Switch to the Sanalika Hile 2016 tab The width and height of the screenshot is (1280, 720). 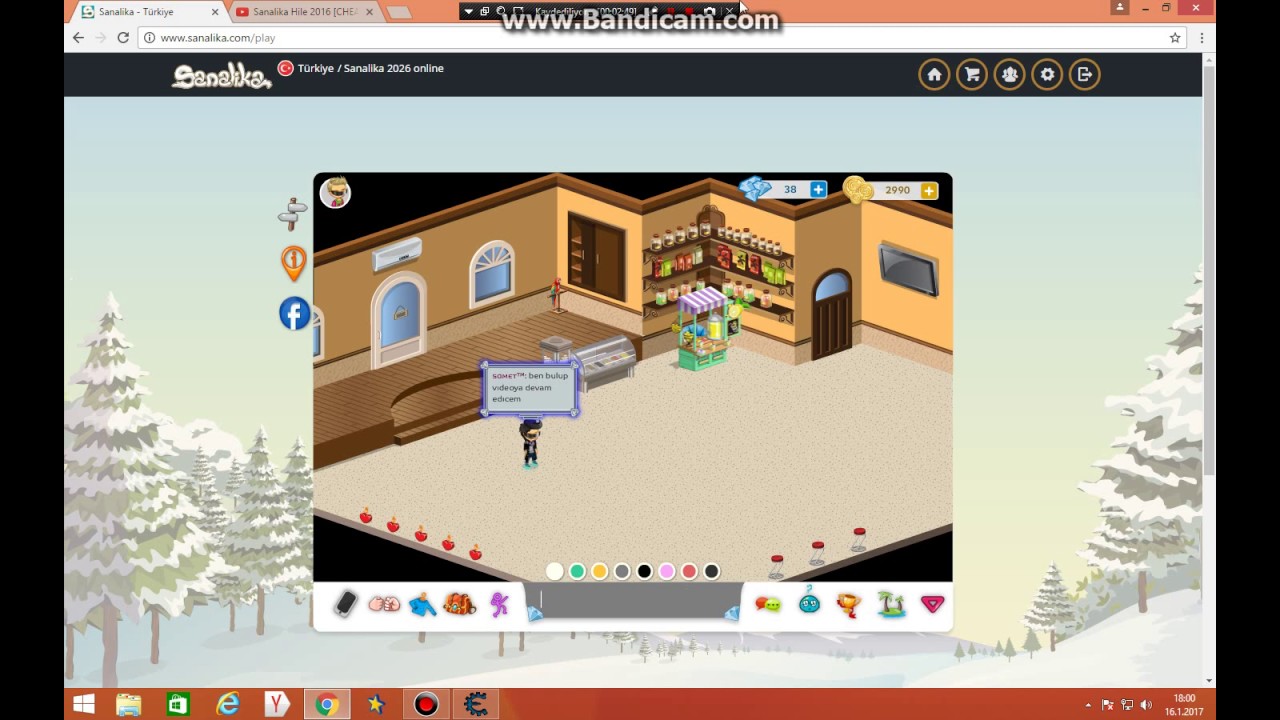303,12
